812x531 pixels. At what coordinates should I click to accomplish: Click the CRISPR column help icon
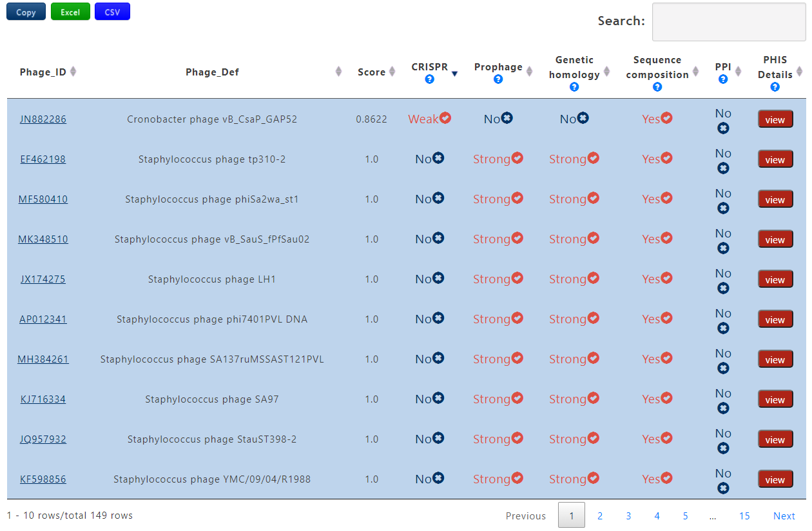pyautogui.click(x=429, y=80)
